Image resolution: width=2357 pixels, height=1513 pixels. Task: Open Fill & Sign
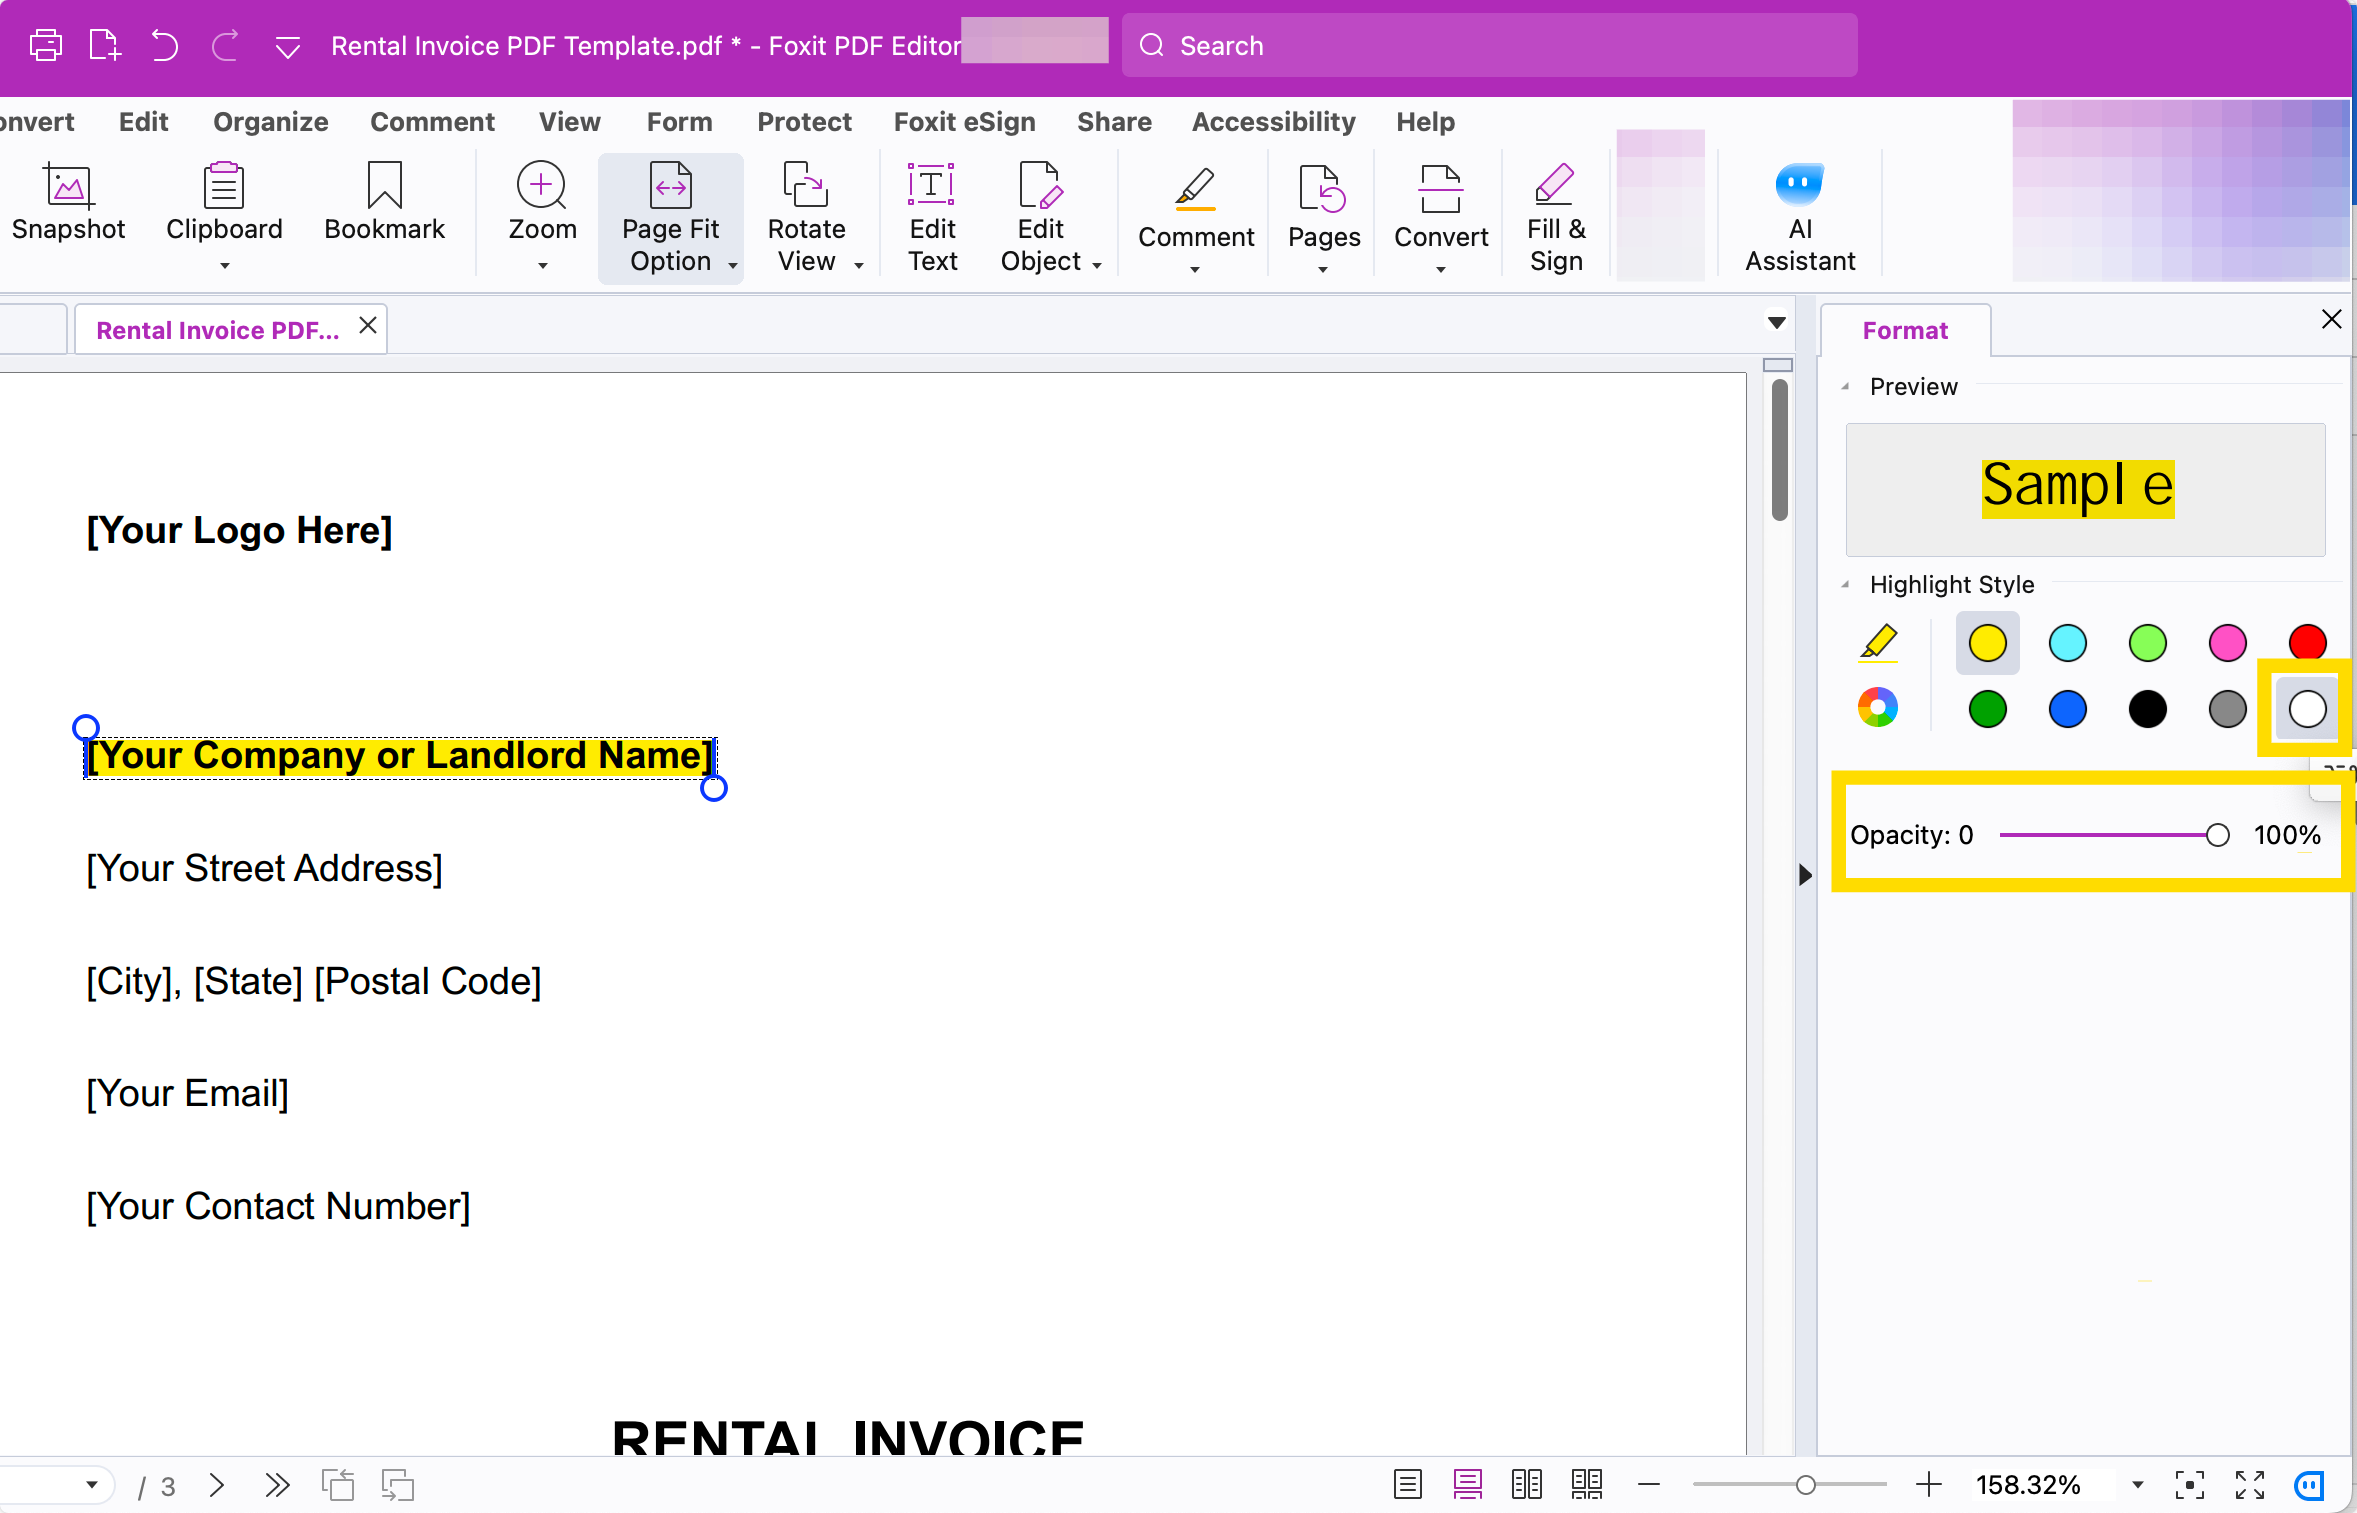tap(1556, 215)
